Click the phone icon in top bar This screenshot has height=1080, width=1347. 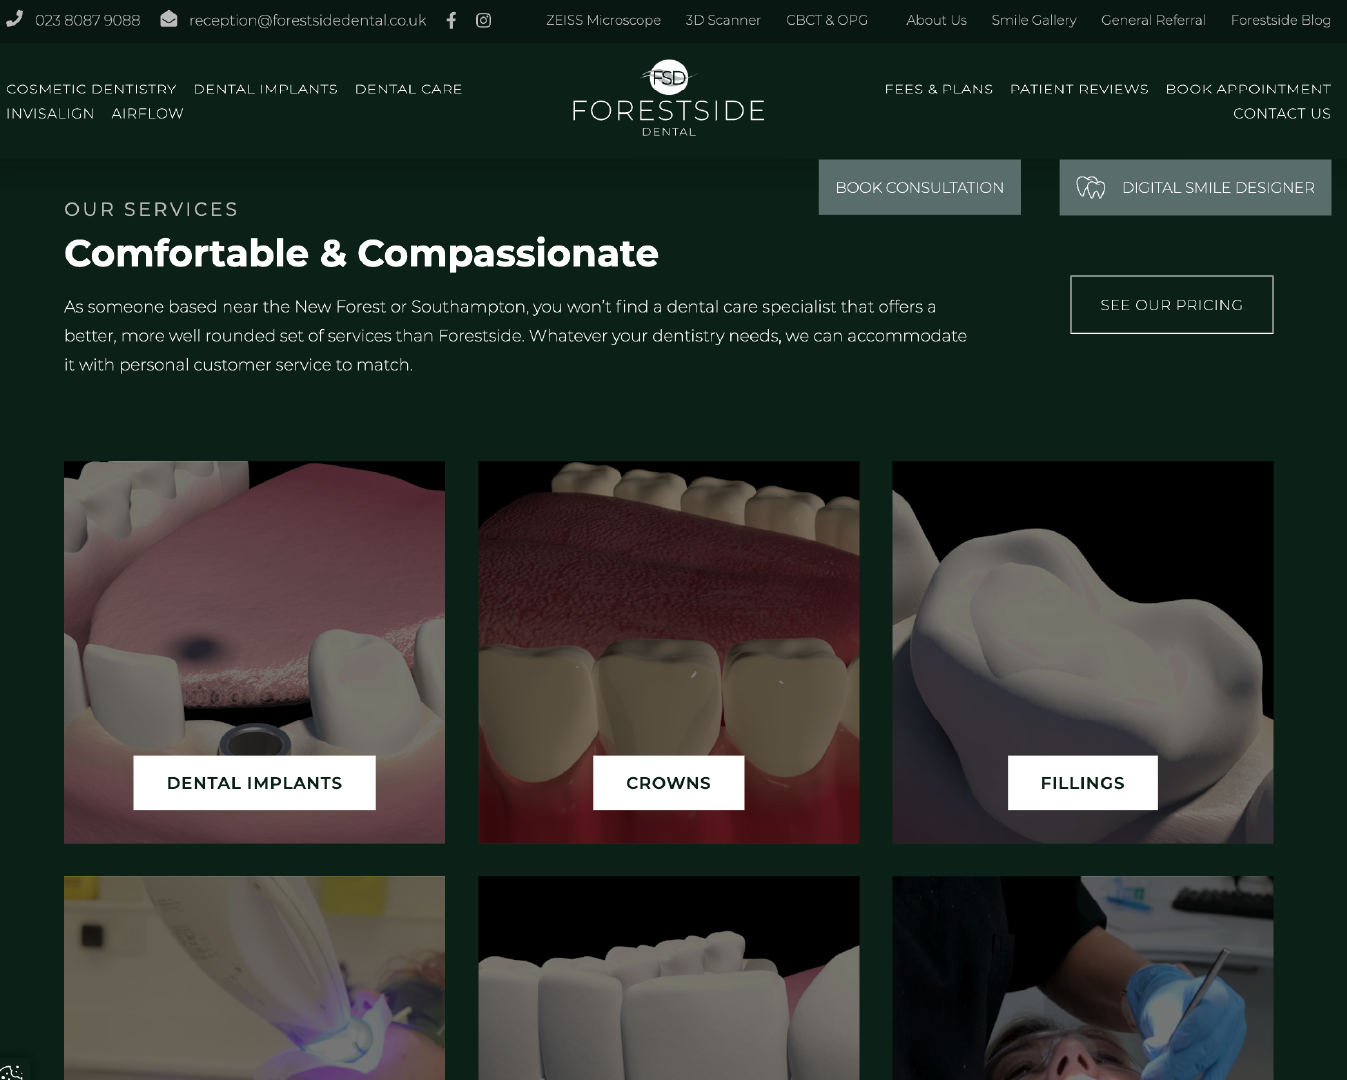click(x=14, y=19)
